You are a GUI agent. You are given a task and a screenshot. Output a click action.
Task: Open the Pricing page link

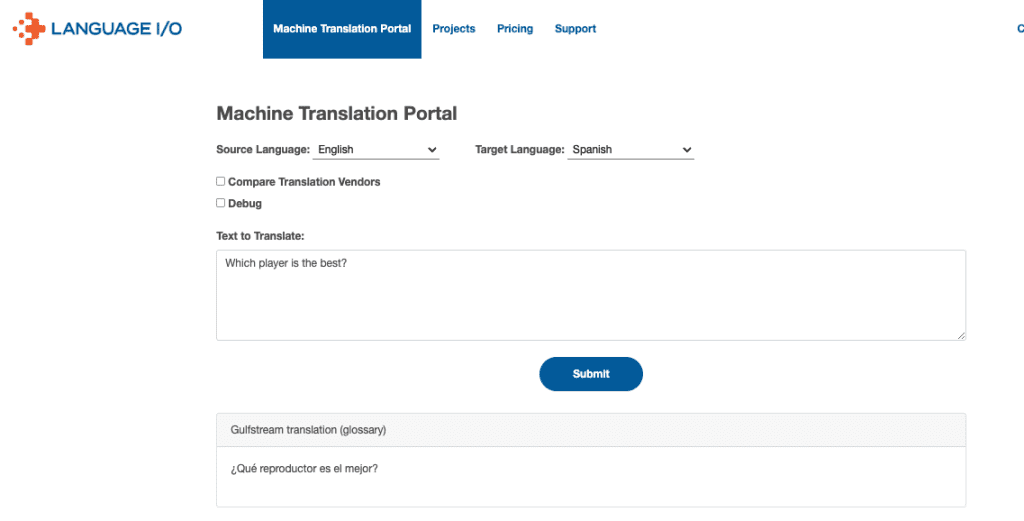(x=515, y=29)
